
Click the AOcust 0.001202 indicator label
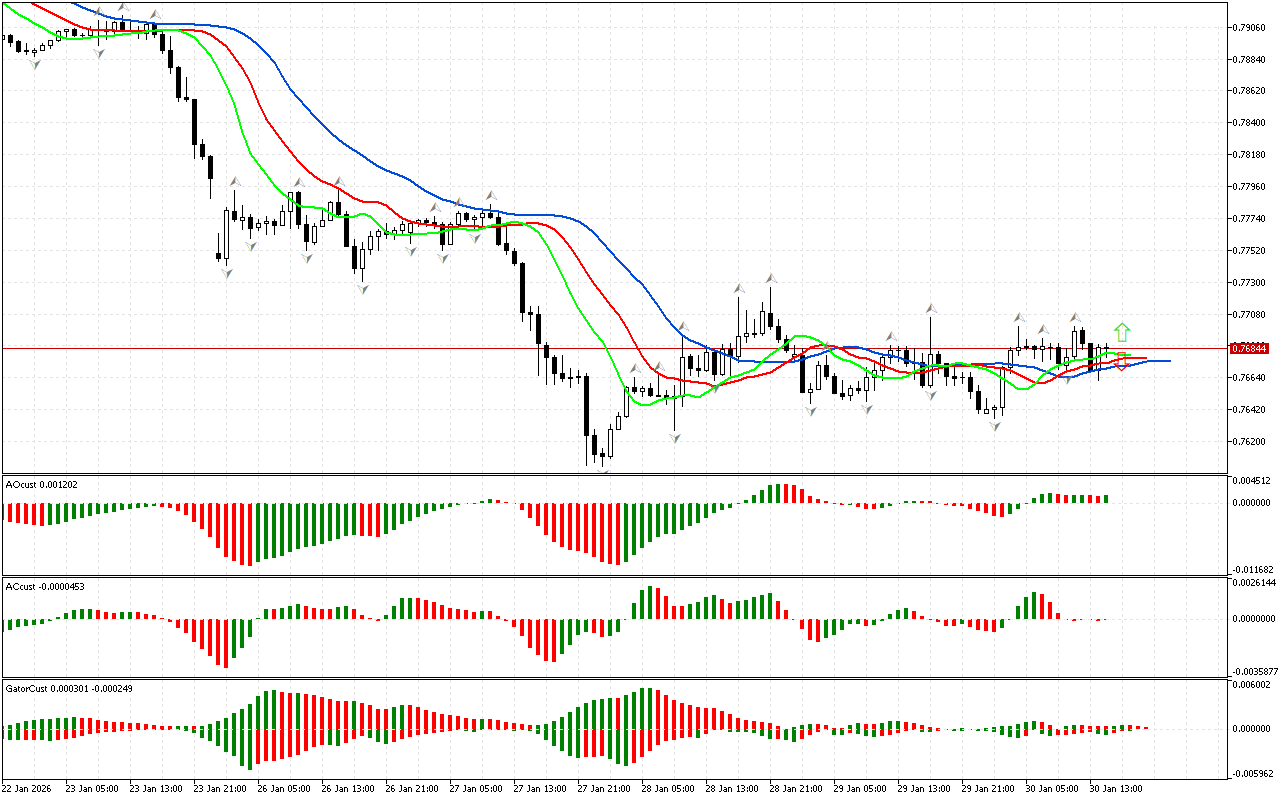pos(41,484)
